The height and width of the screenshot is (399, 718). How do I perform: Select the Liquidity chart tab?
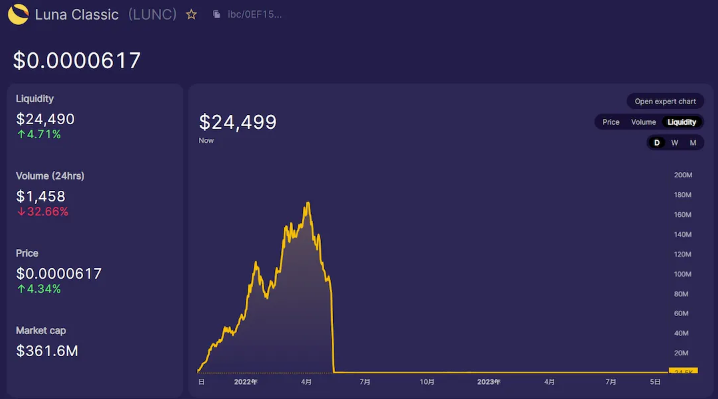[682, 122]
